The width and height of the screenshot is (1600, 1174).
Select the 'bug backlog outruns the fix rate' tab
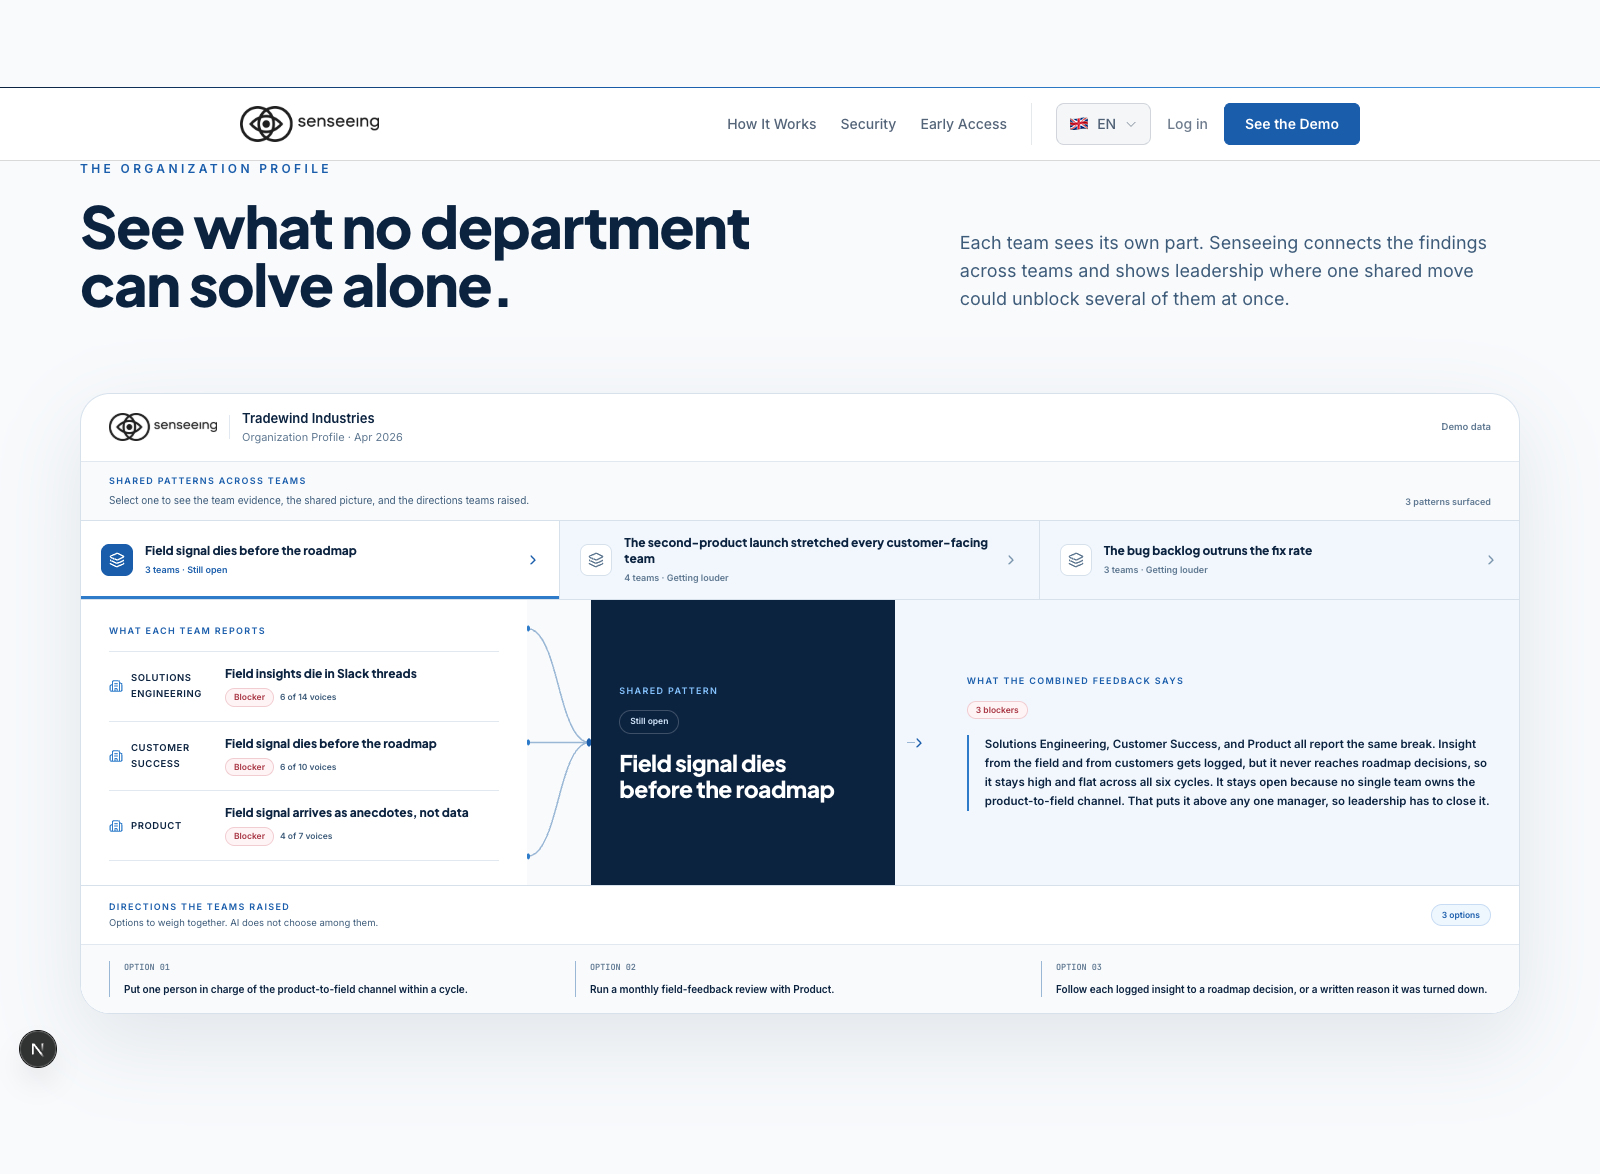pos(1279,560)
